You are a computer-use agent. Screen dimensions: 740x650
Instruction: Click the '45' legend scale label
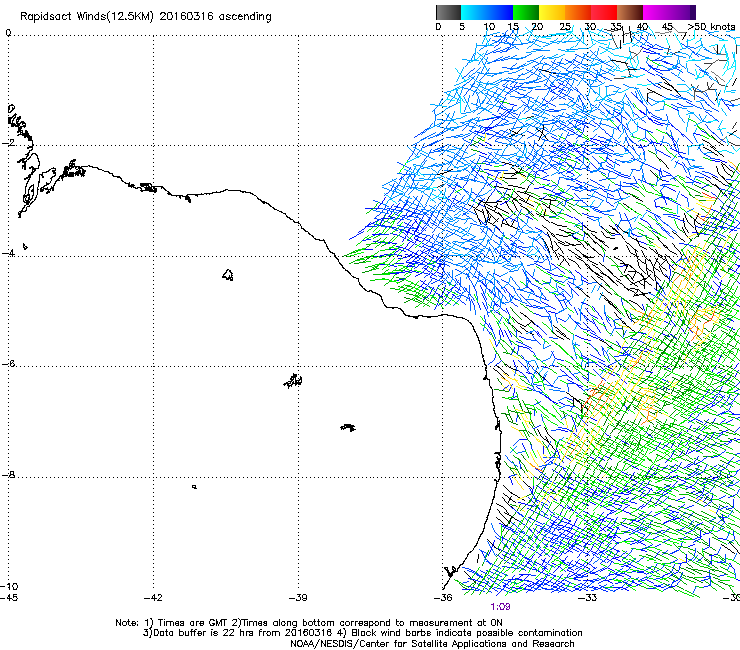667,26
